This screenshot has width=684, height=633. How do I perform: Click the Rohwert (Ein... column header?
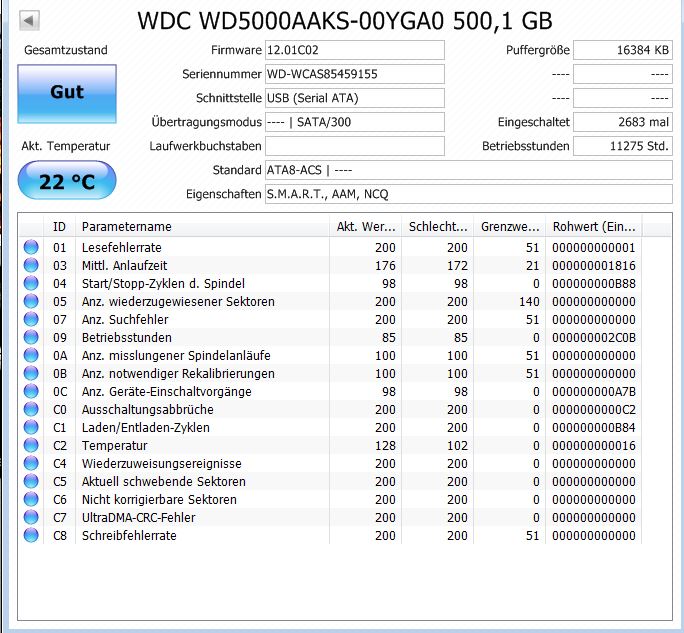click(594, 227)
